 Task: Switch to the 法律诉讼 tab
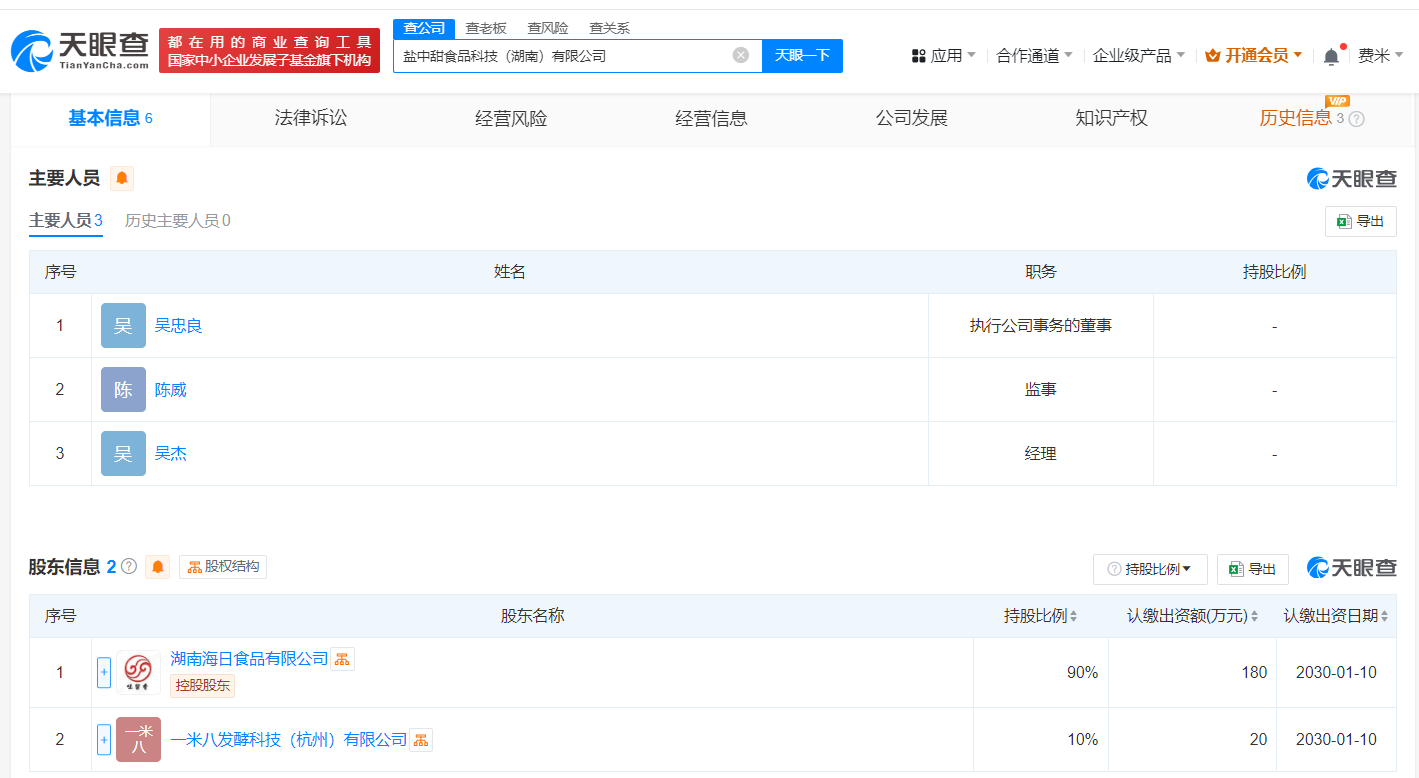(x=311, y=119)
